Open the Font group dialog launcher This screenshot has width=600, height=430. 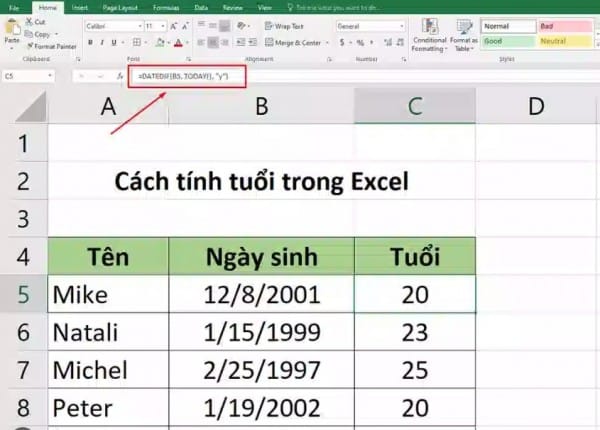[189, 59]
